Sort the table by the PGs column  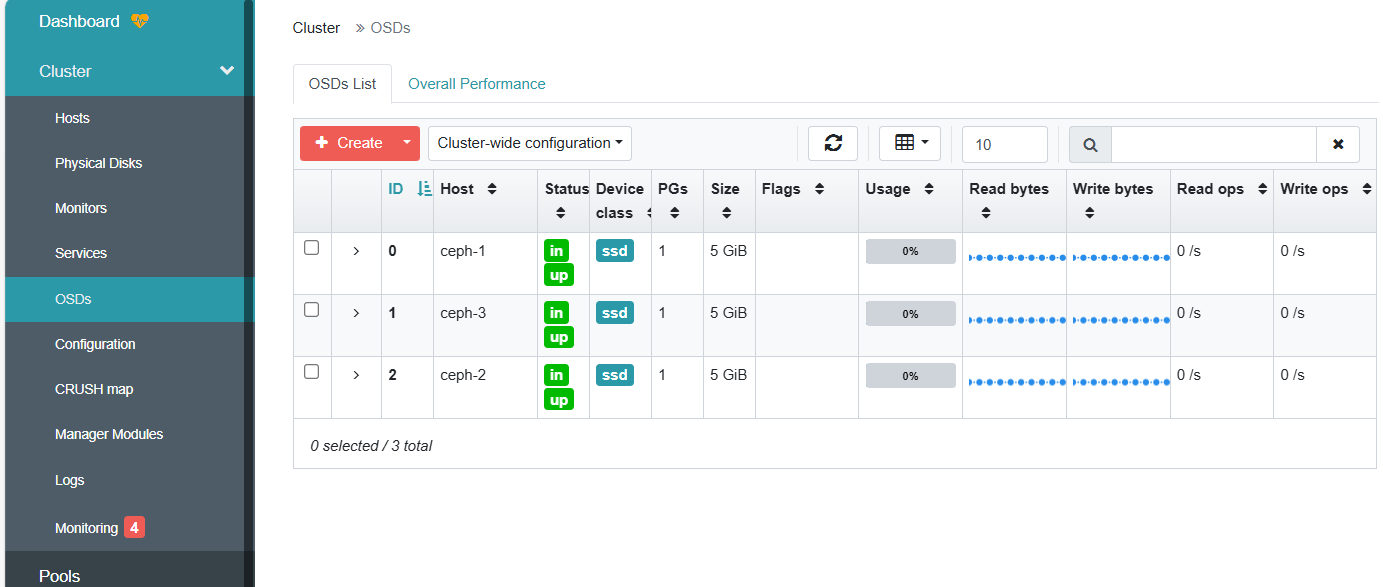674,213
